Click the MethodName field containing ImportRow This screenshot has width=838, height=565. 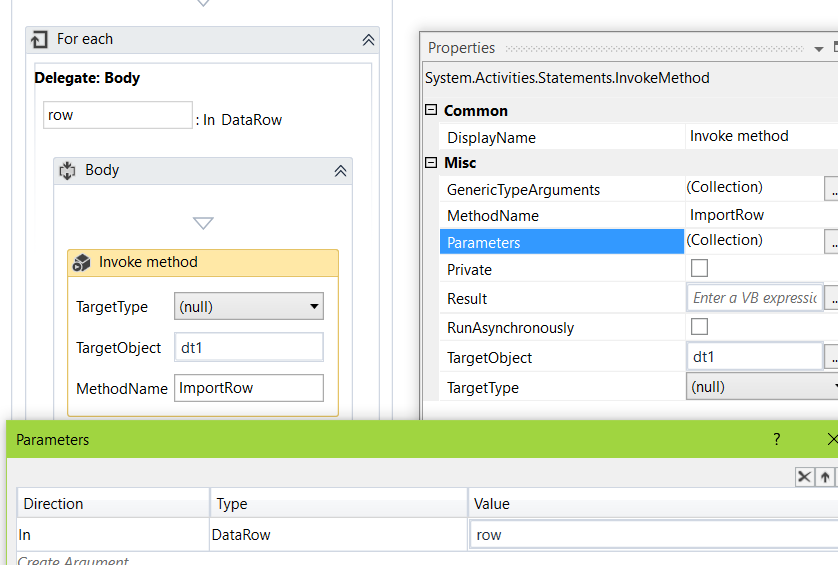point(248,388)
